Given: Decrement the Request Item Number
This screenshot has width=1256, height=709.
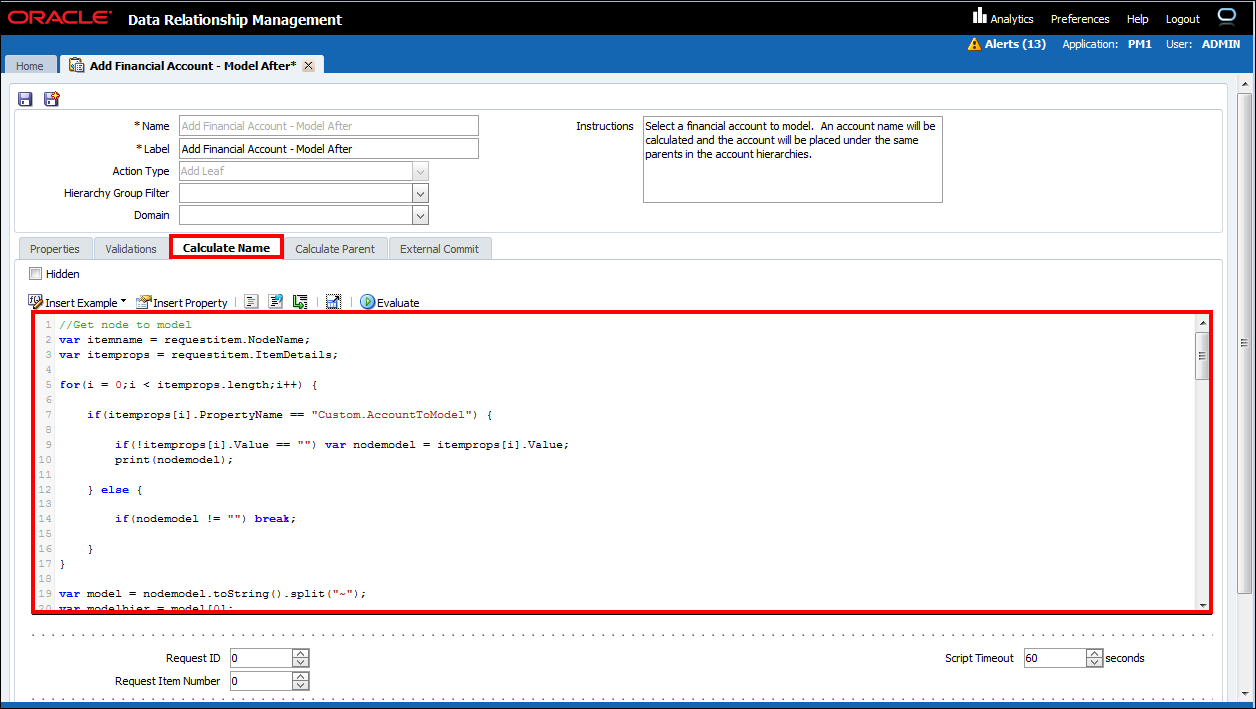Looking at the screenshot, I should click(x=301, y=686).
